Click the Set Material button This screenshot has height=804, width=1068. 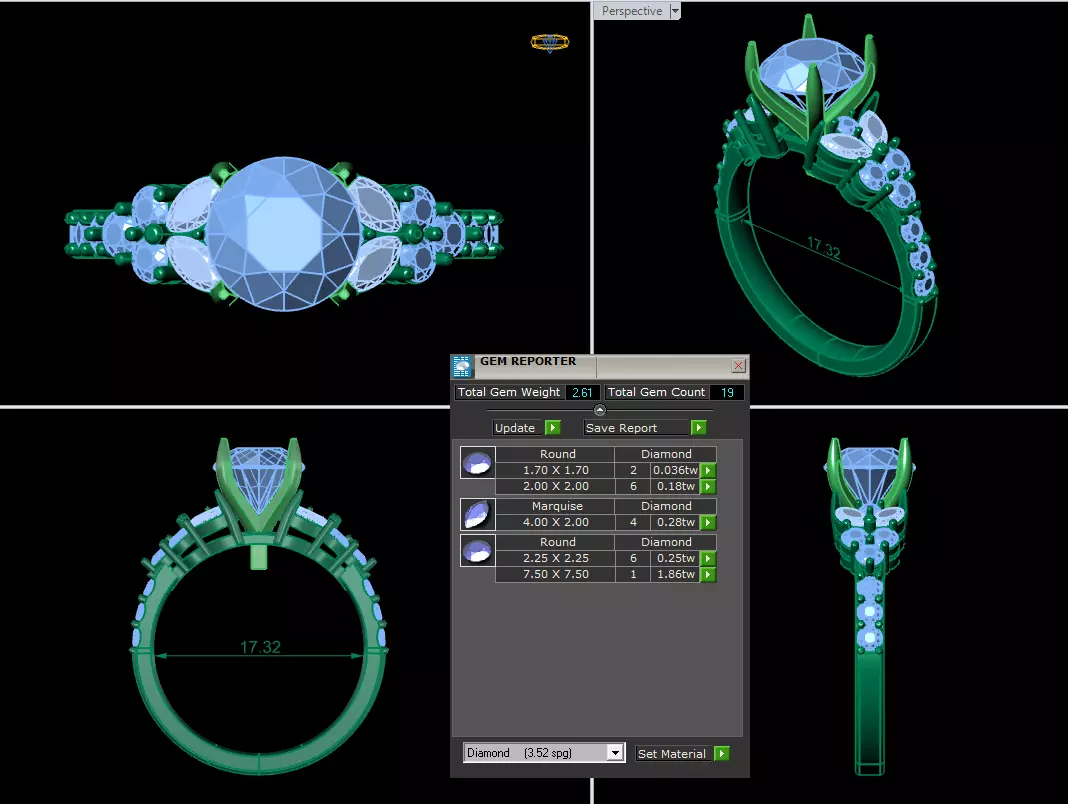click(x=672, y=754)
